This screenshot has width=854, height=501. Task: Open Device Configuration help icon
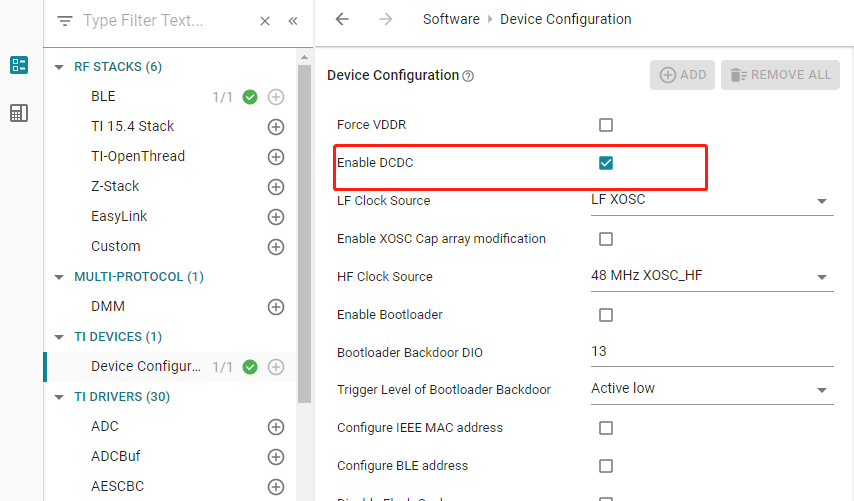(x=468, y=76)
